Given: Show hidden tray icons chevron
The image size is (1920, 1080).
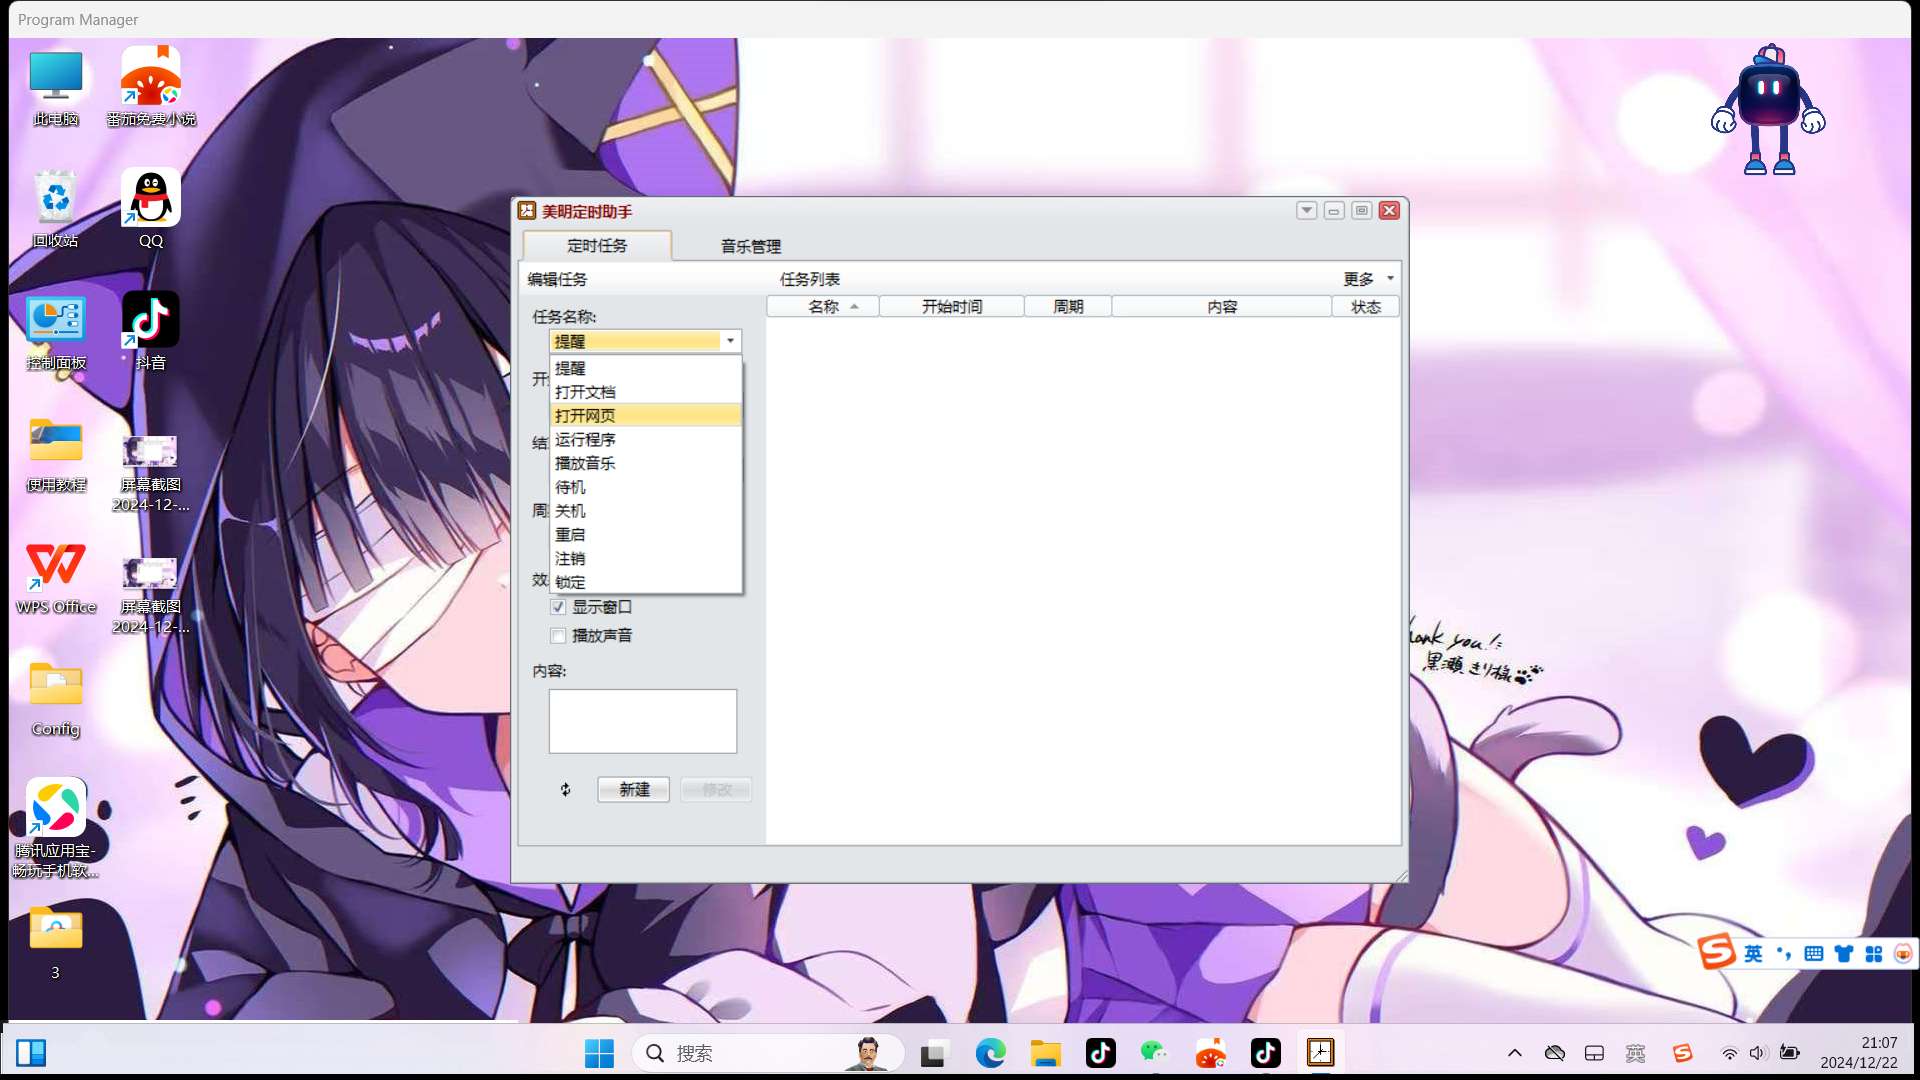Looking at the screenshot, I should click(x=1515, y=1053).
